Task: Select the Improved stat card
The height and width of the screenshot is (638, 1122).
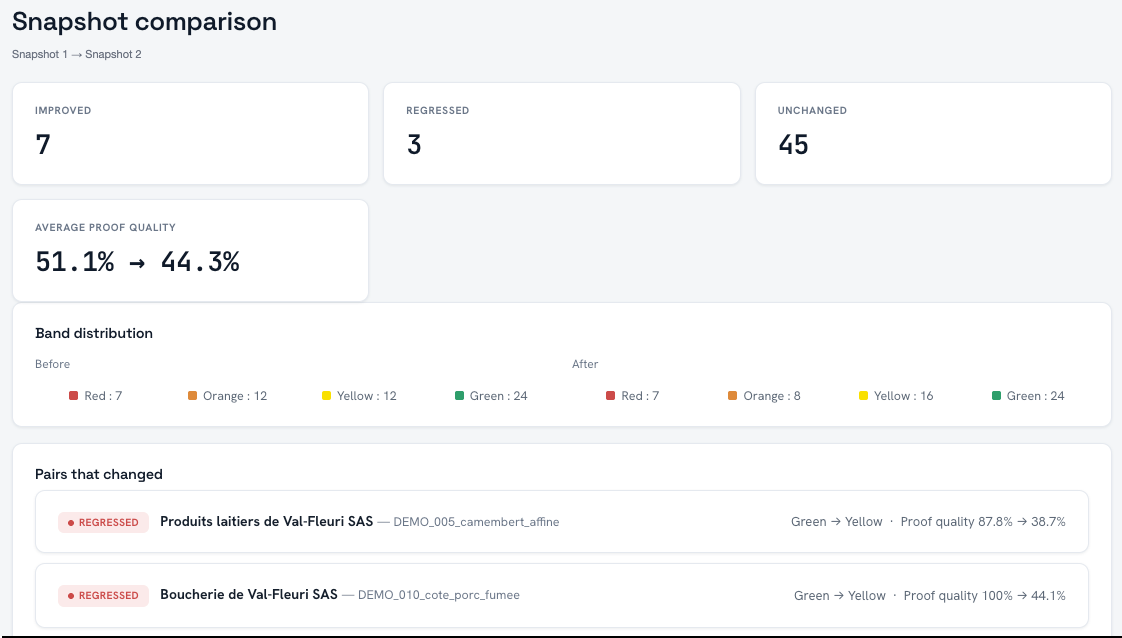Action: (x=190, y=134)
